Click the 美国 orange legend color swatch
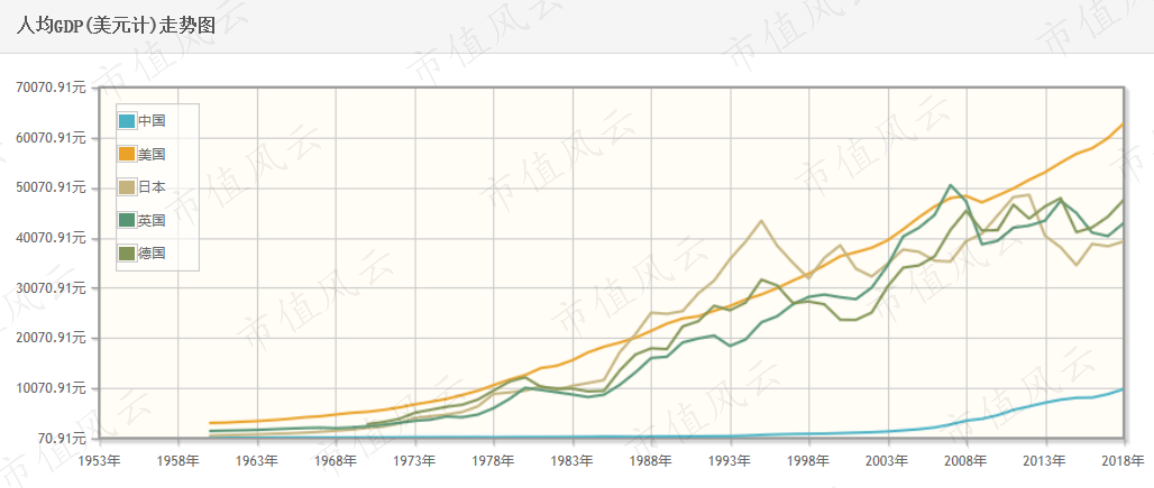The height and width of the screenshot is (488, 1154). pyautogui.click(x=127, y=155)
